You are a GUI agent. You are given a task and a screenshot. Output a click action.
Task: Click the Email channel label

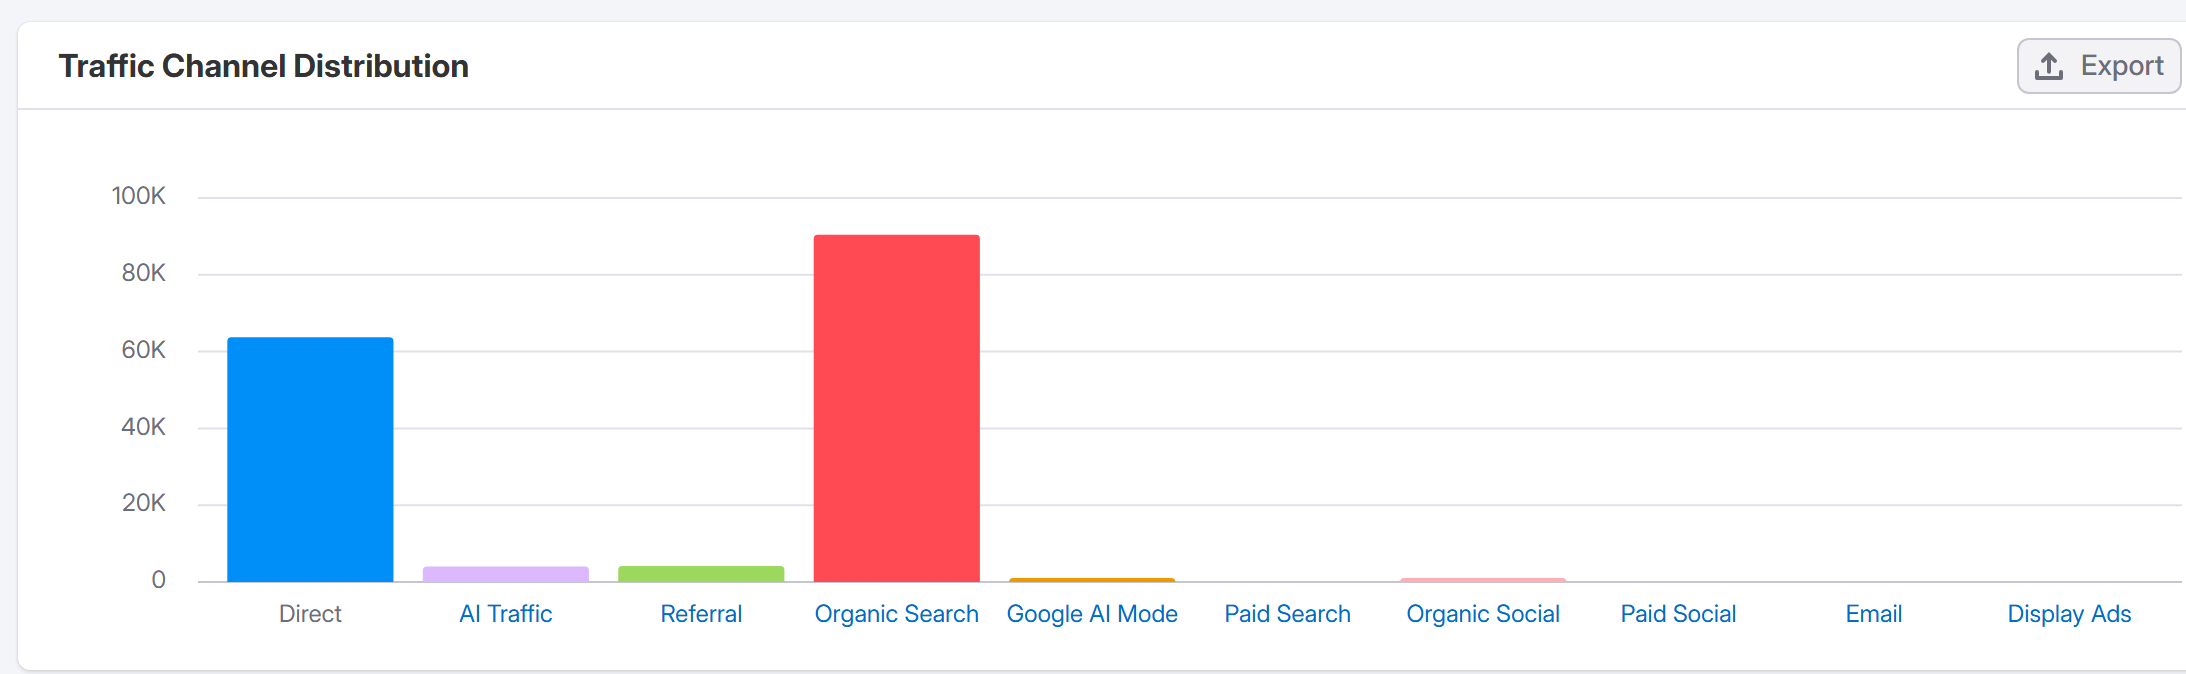(1874, 614)
